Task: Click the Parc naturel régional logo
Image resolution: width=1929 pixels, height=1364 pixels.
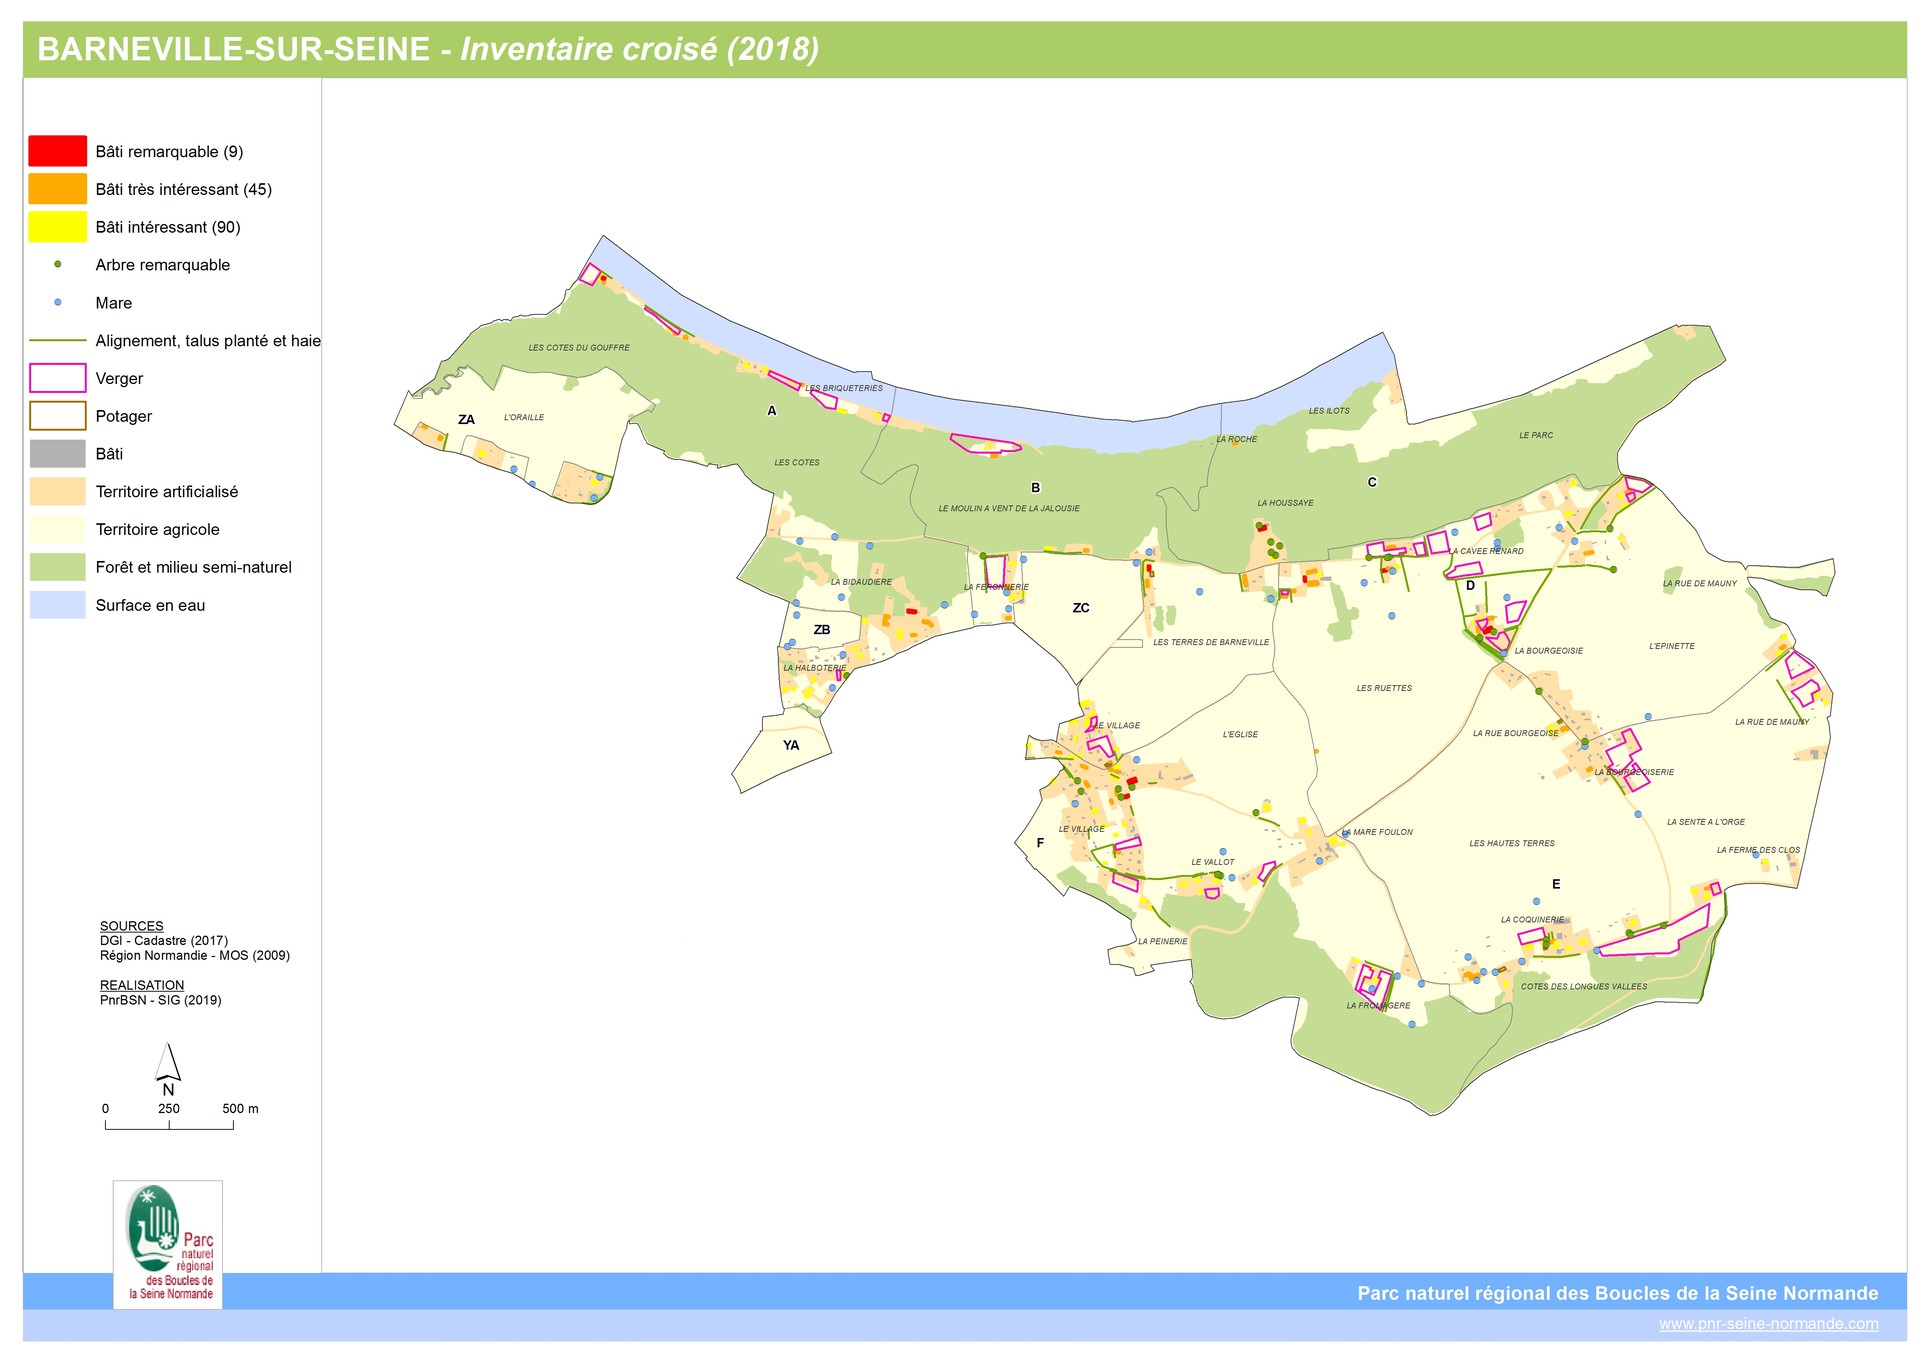Action: pyautogui.click(x=168, y=1245)
